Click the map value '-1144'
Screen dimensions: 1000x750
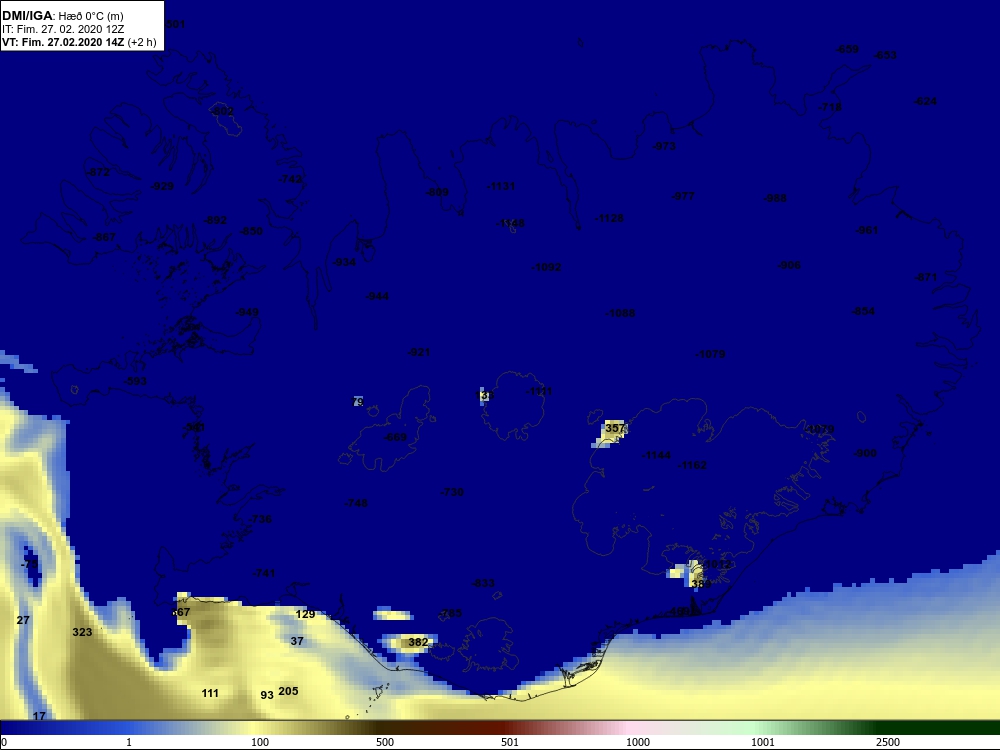click(x=657, y=455)
